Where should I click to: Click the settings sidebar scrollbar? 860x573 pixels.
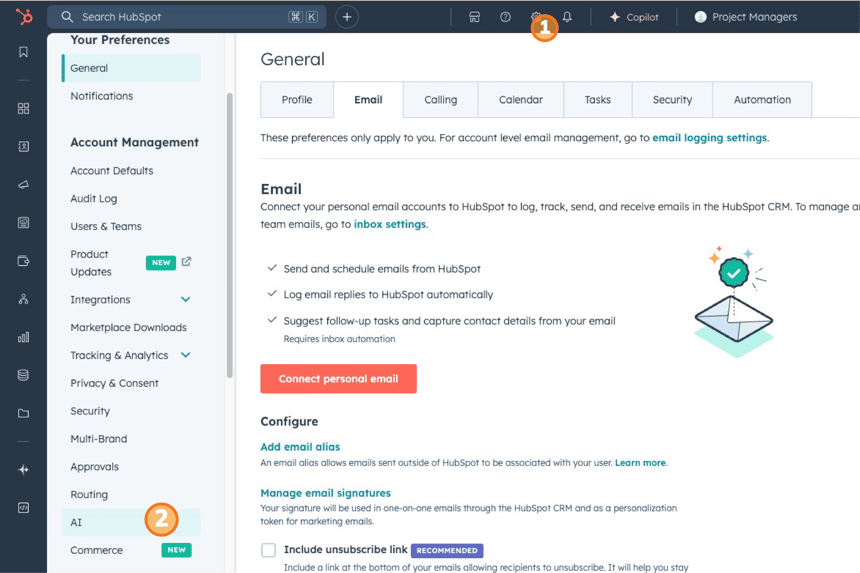click(229, 236)
